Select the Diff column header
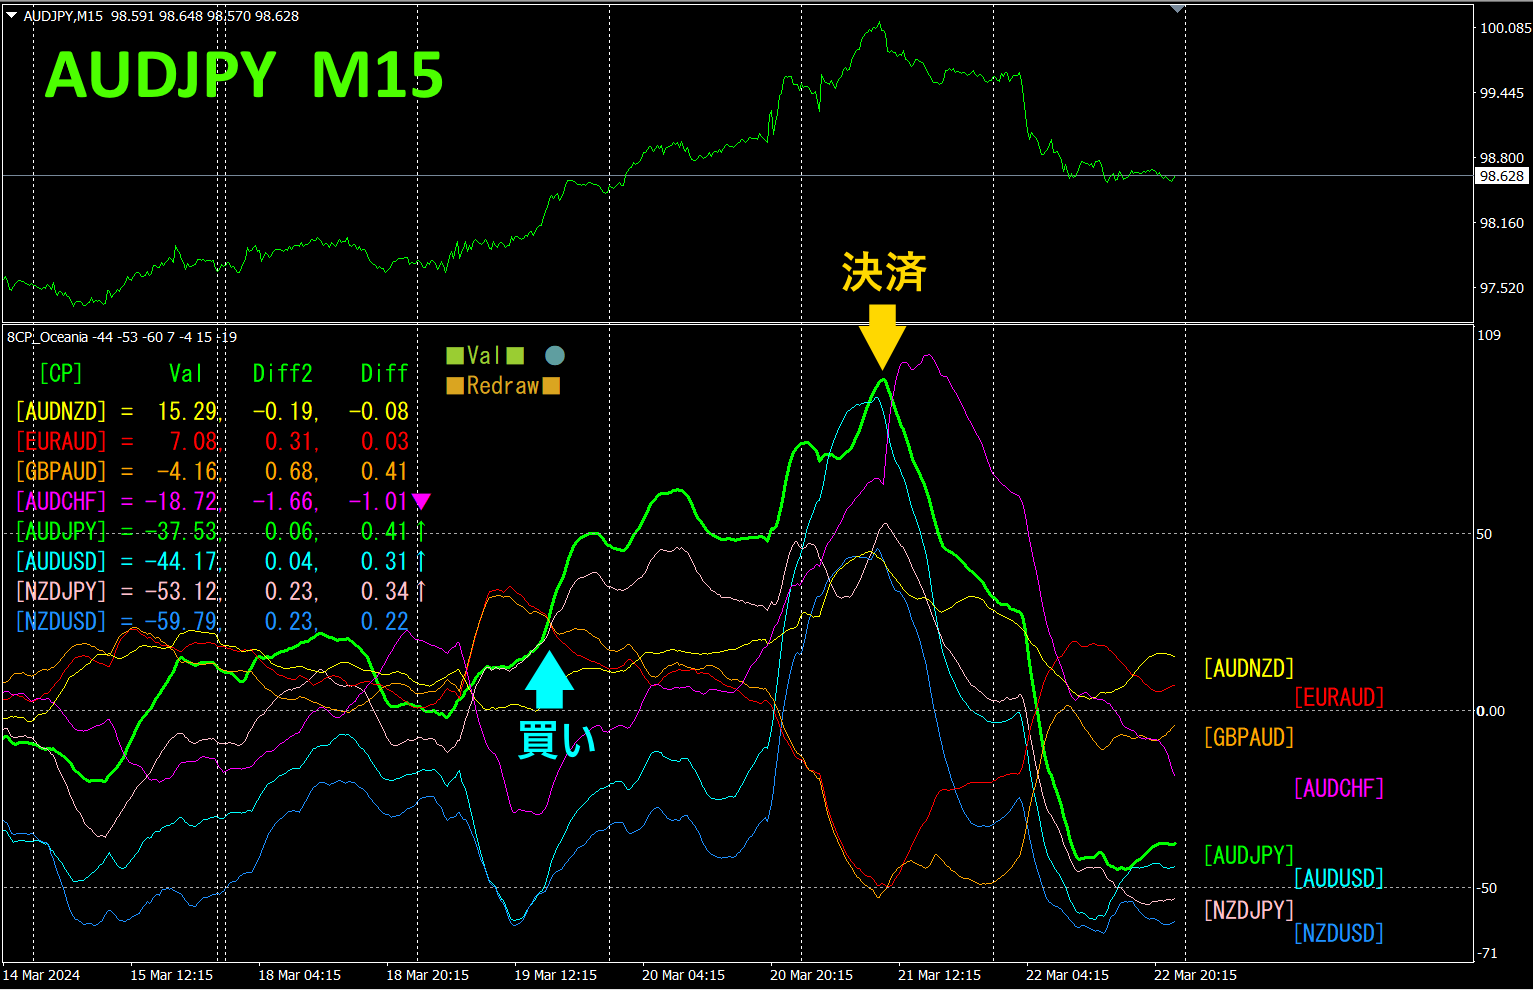1533x991 pixels. tap(385, 373)
